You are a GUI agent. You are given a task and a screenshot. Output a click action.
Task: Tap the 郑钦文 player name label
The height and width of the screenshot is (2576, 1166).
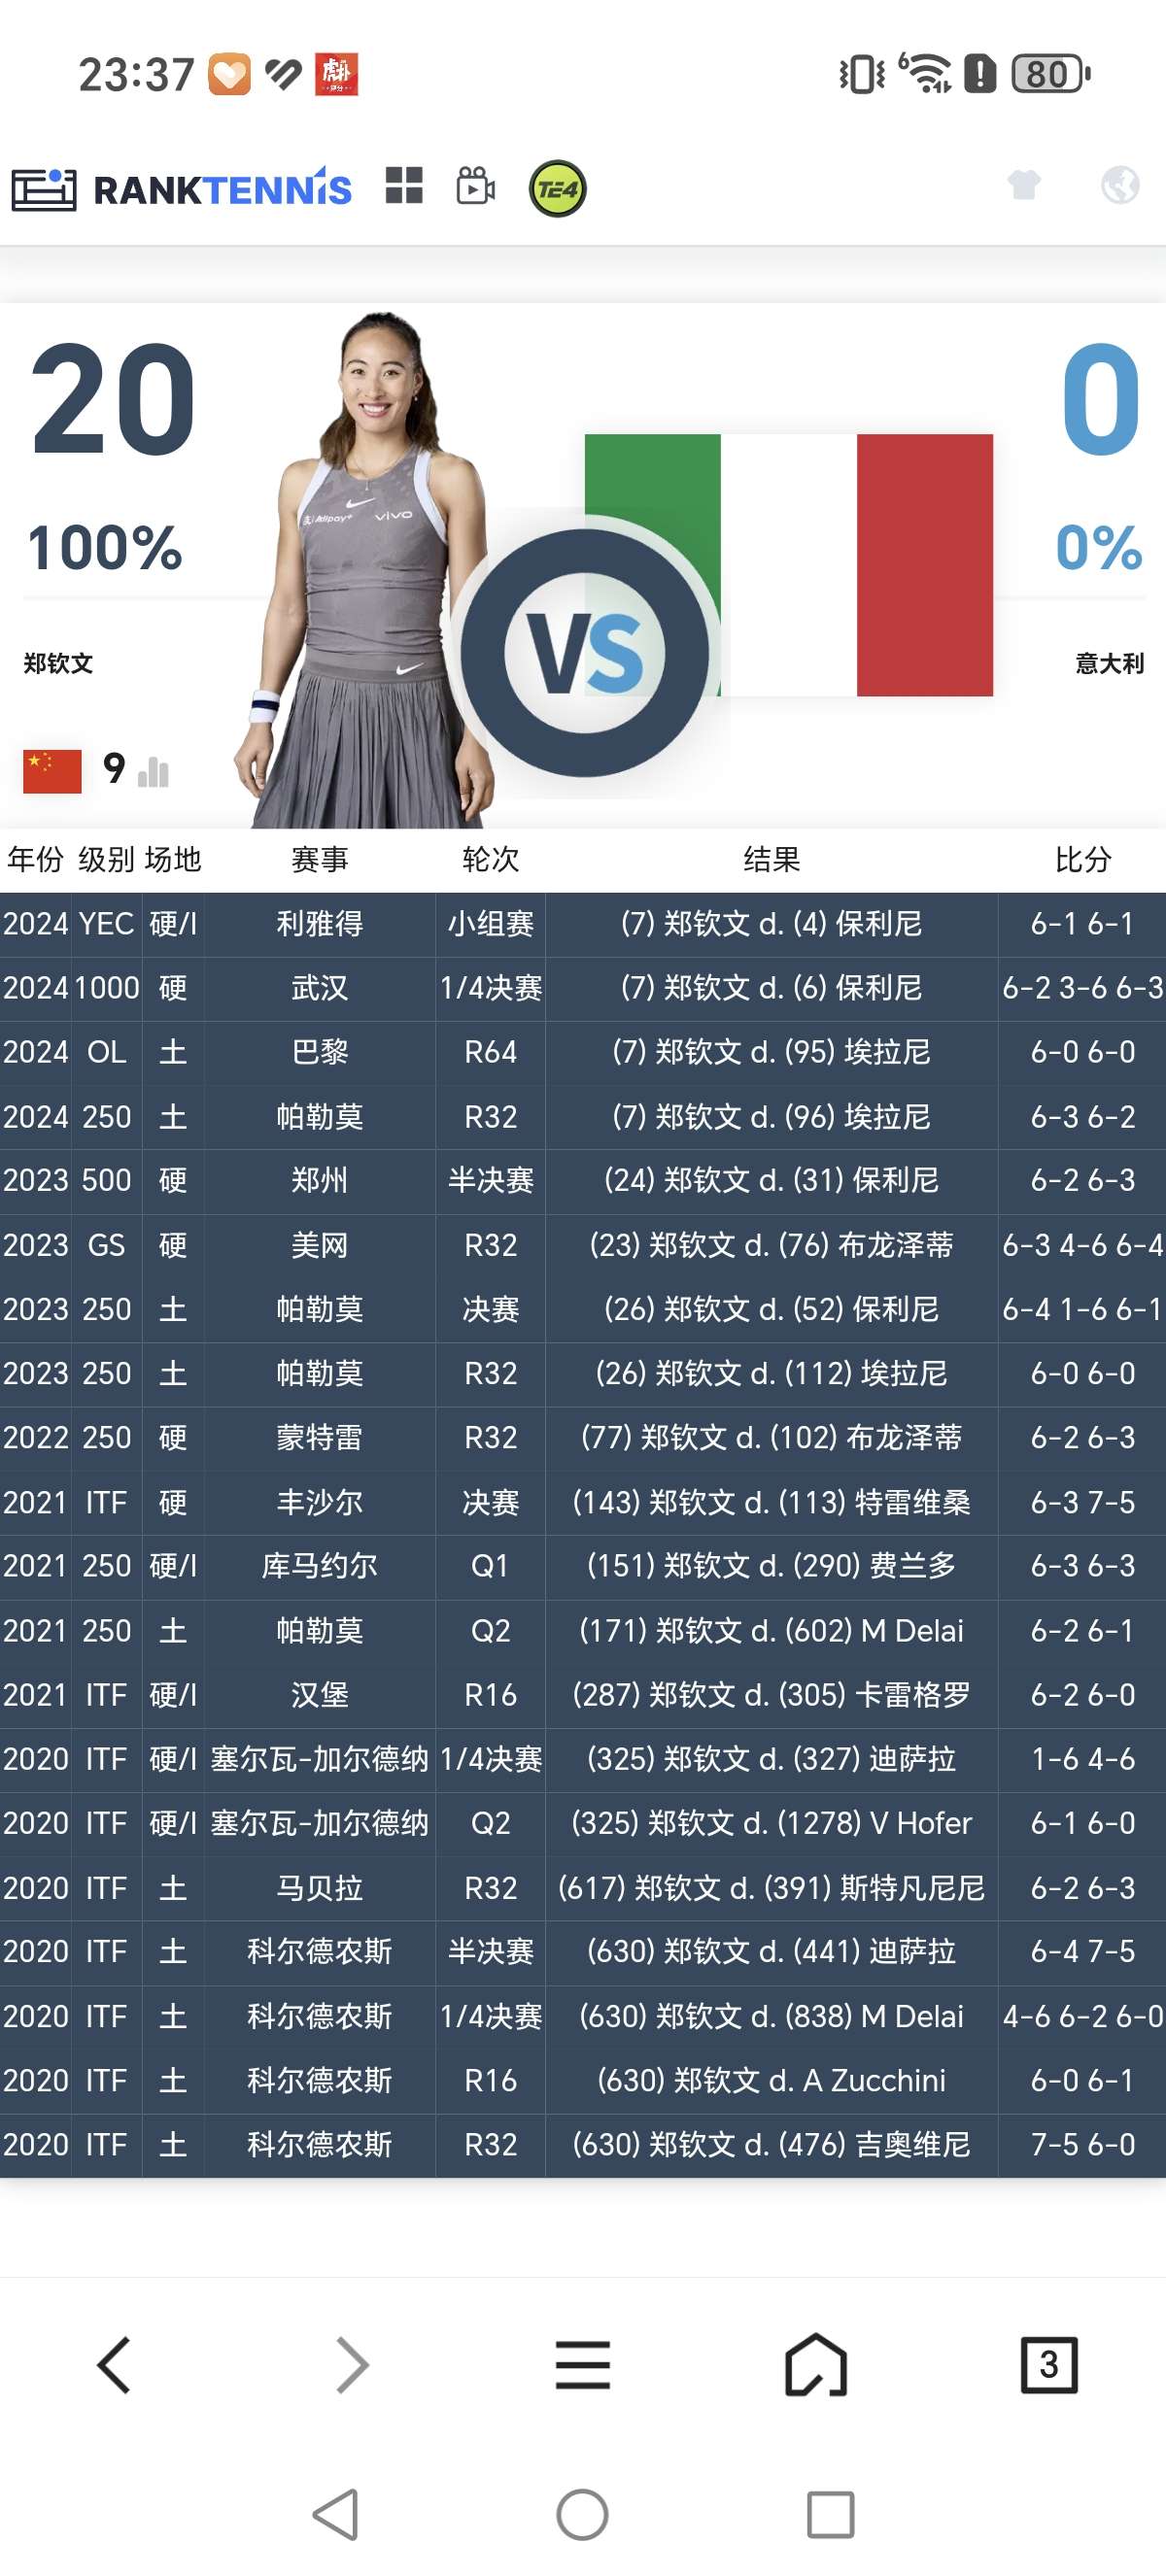tap(58, 663)
